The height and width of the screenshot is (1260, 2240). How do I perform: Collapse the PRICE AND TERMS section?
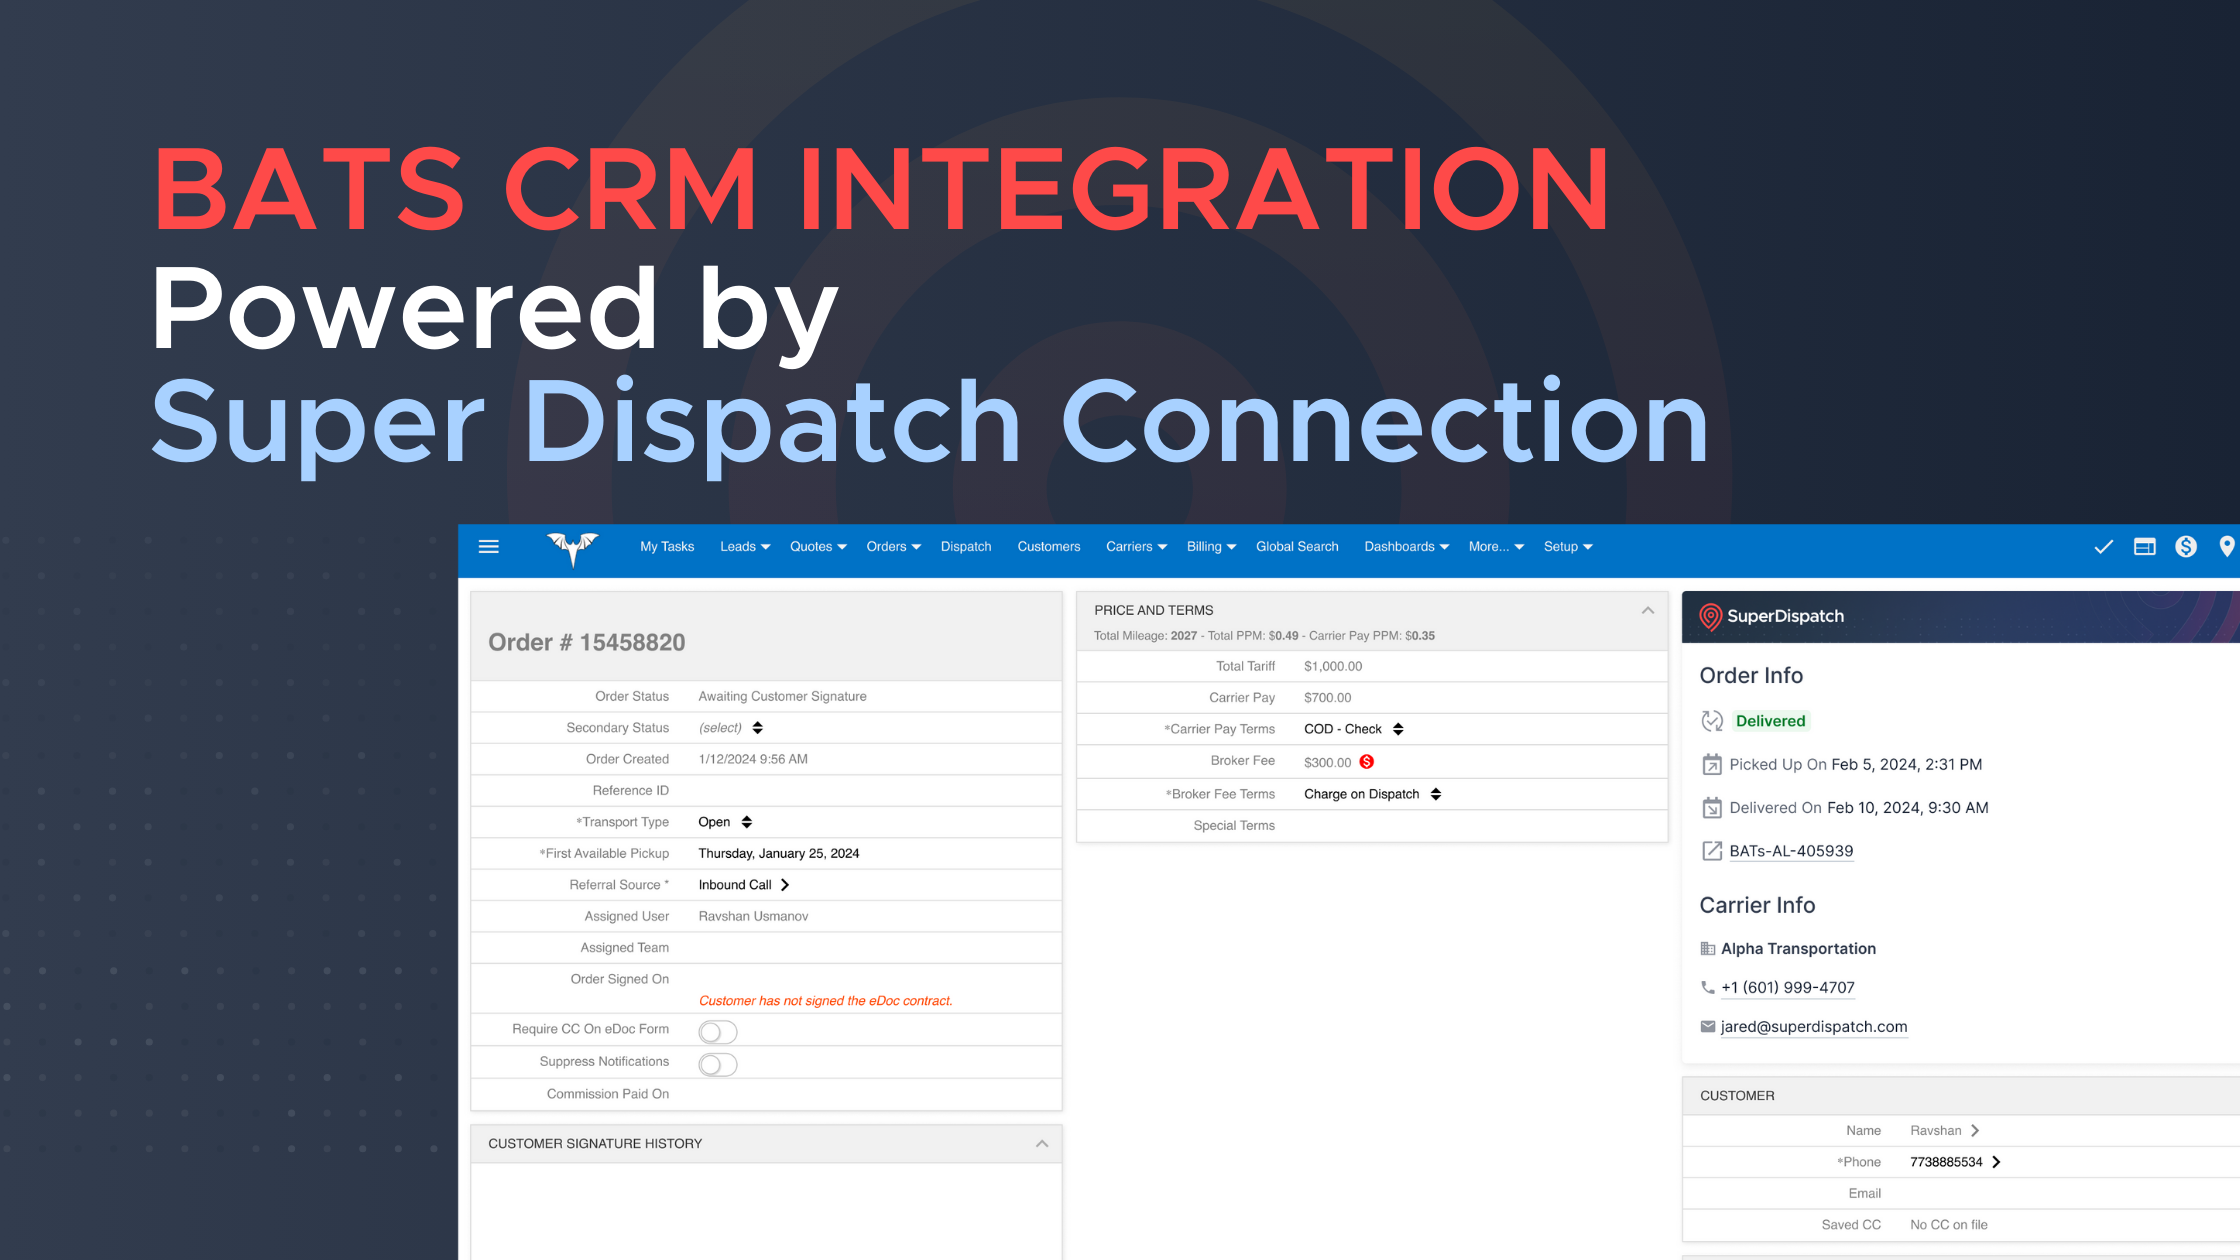[x=1648, y=610]
